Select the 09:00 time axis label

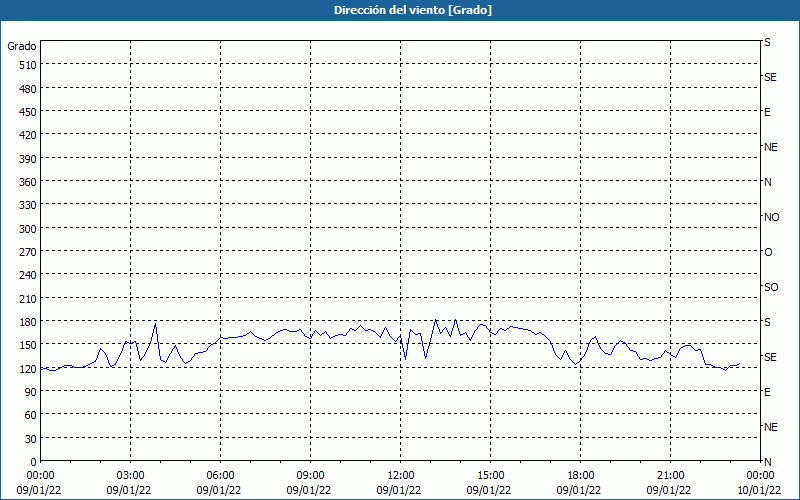pos(310,476)
